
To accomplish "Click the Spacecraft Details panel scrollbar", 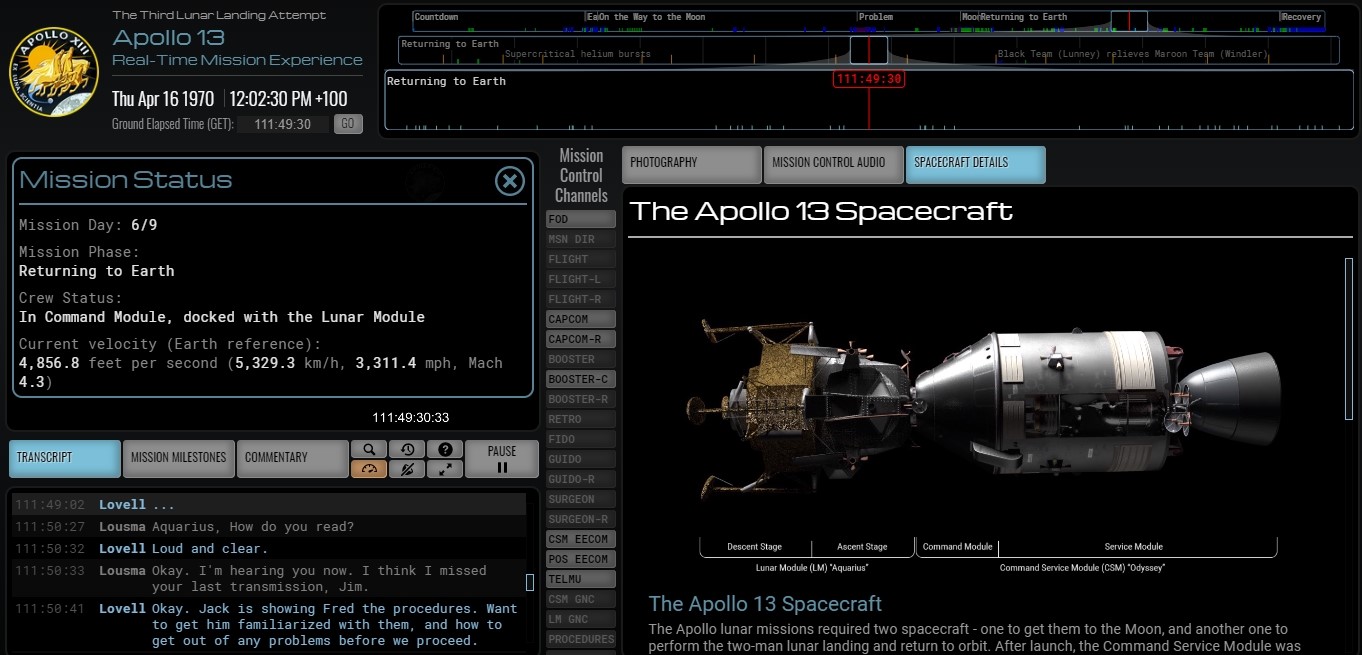I will (1348, 338).
